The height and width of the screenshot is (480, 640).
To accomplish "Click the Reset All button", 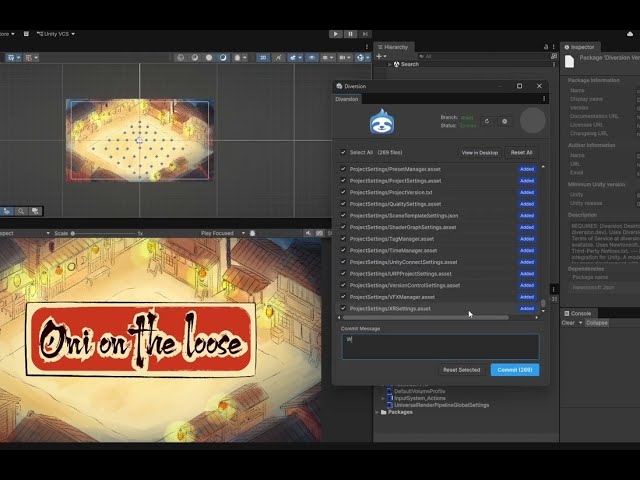I will tap(521, 153).
